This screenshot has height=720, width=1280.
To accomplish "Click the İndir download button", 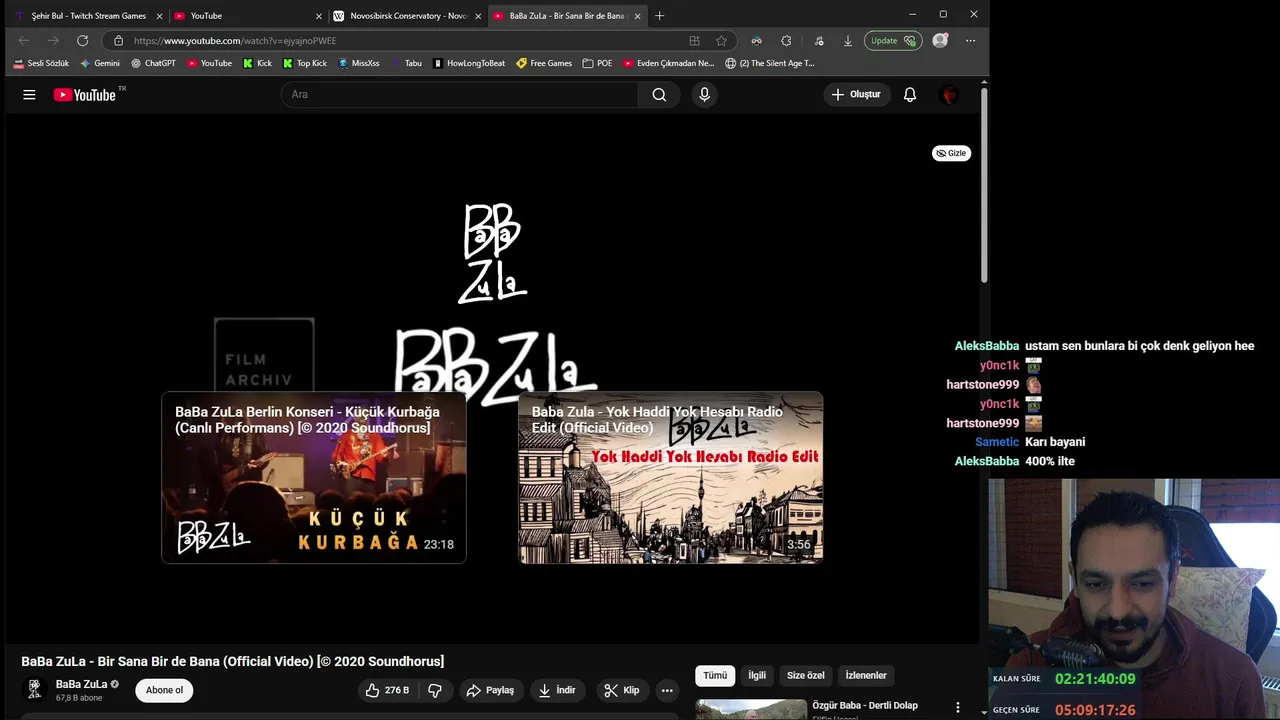I will click(556, 690).
